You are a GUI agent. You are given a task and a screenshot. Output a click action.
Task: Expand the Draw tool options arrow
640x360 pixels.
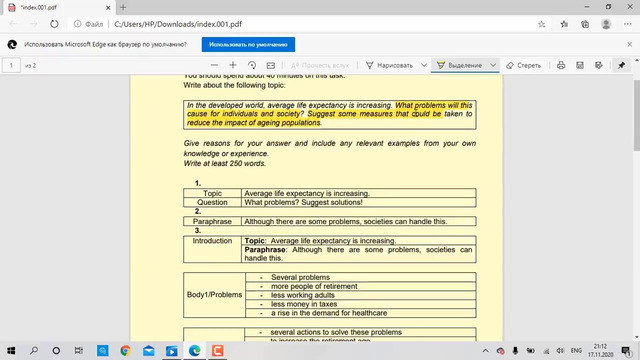click(x=424, y=65)
